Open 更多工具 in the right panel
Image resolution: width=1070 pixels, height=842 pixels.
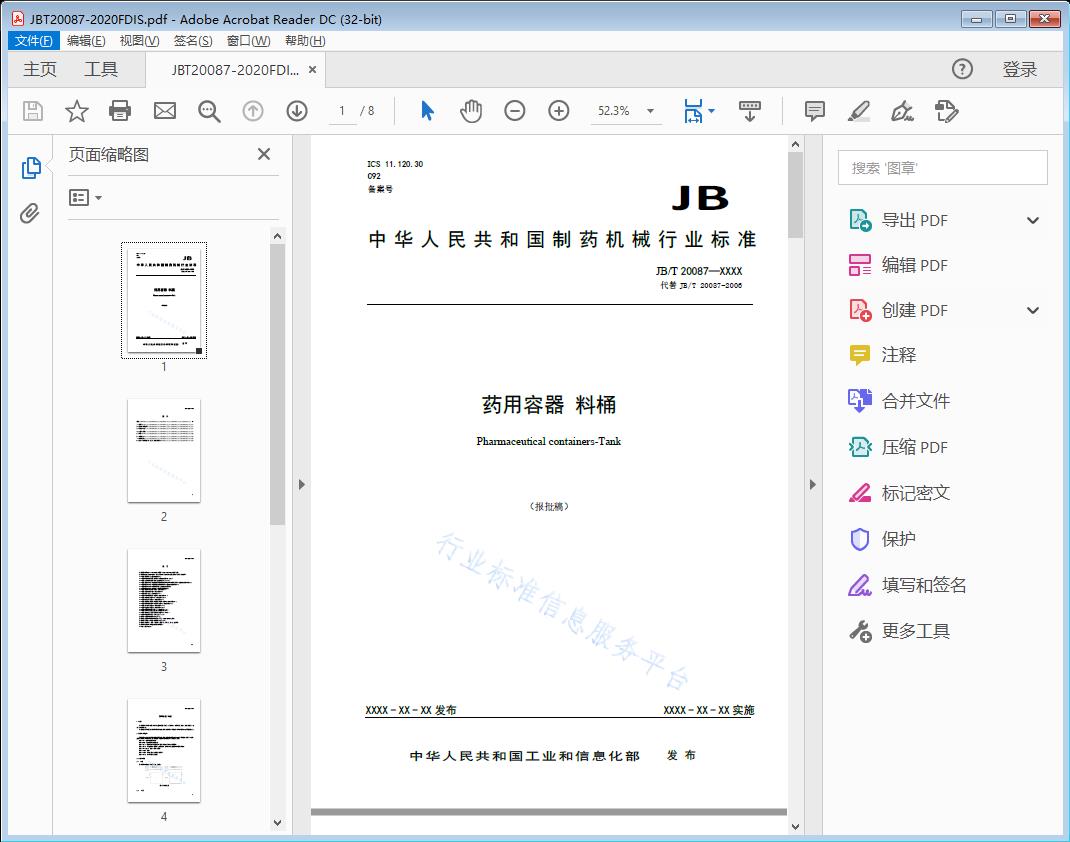(916, 631)
